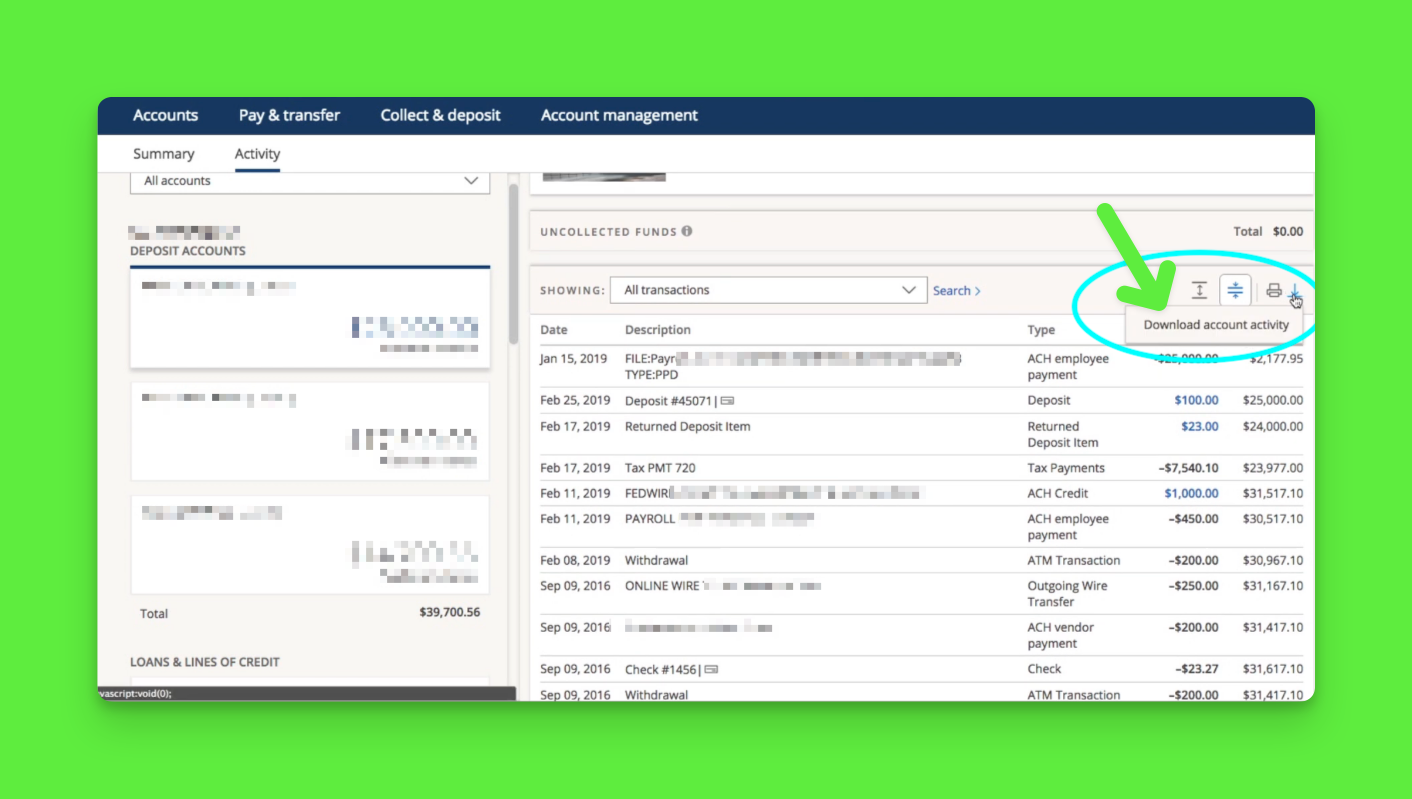
Task: Click the $1,000.00 ACH Credit amount link
Action: pyautogui.click(x=1191, y=493)
